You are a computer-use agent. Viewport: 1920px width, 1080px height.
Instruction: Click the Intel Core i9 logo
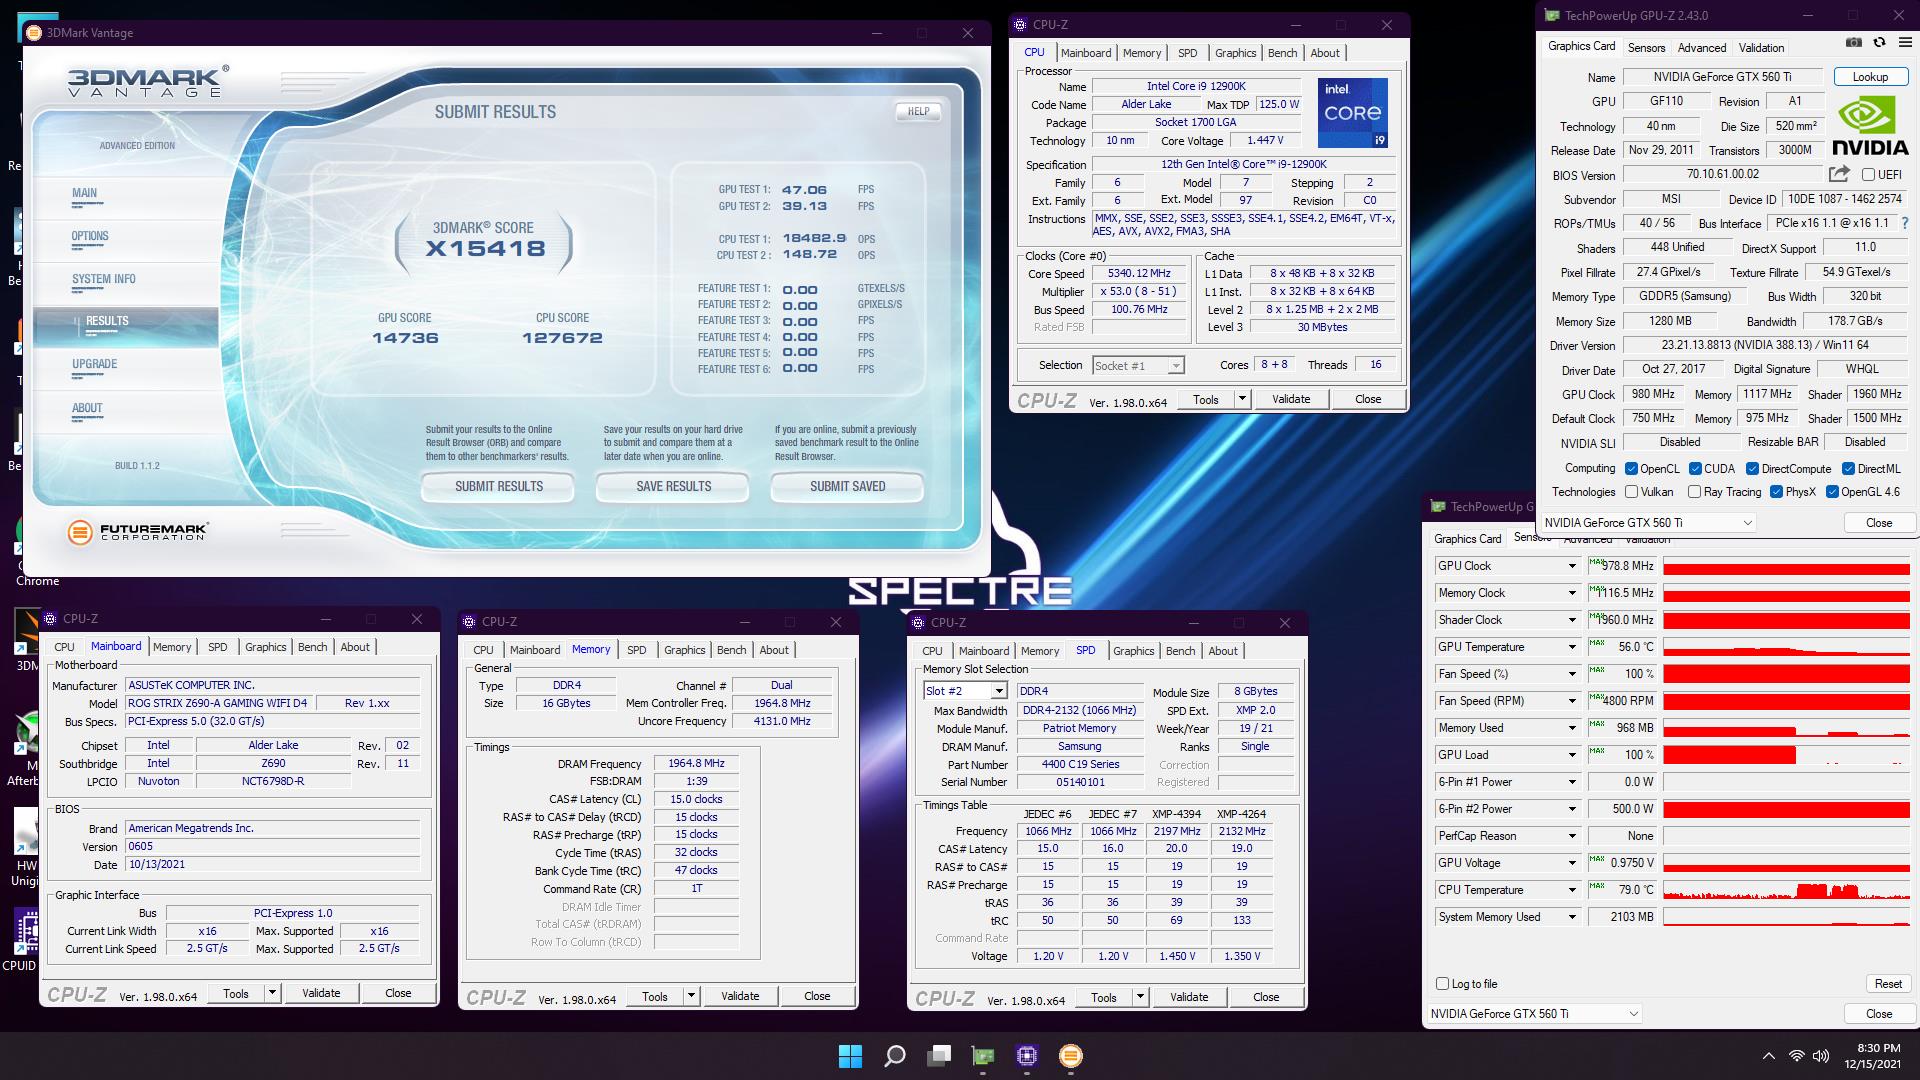[1352, 112]
